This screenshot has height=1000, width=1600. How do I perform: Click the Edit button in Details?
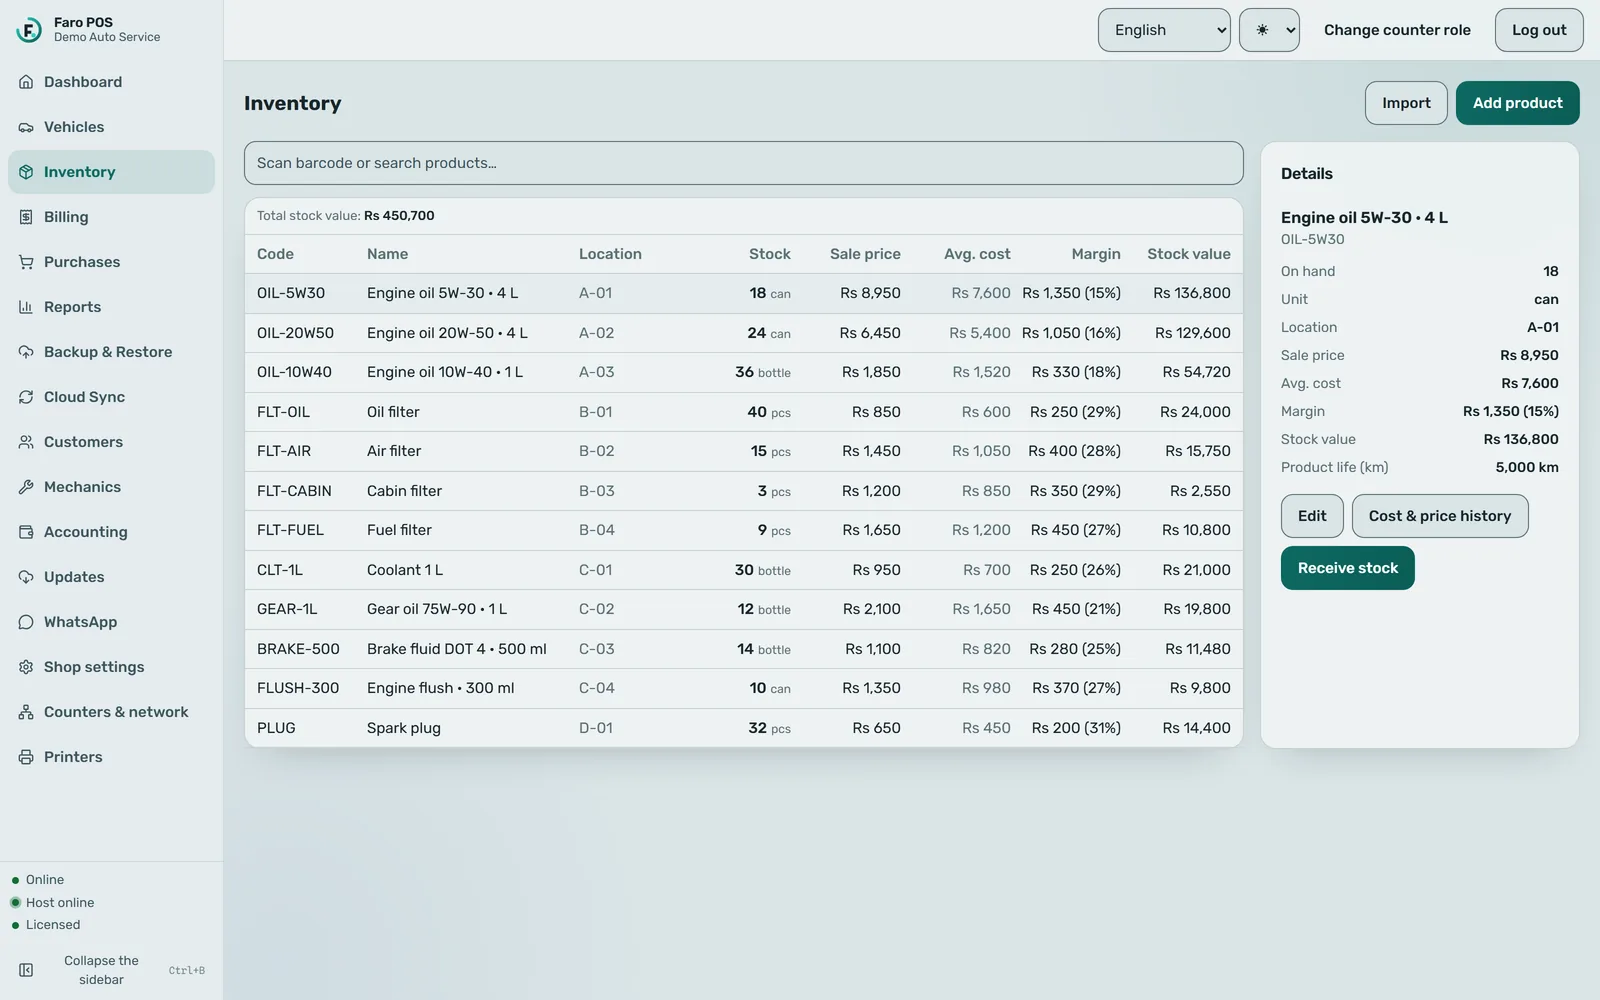coord(1312,516)
